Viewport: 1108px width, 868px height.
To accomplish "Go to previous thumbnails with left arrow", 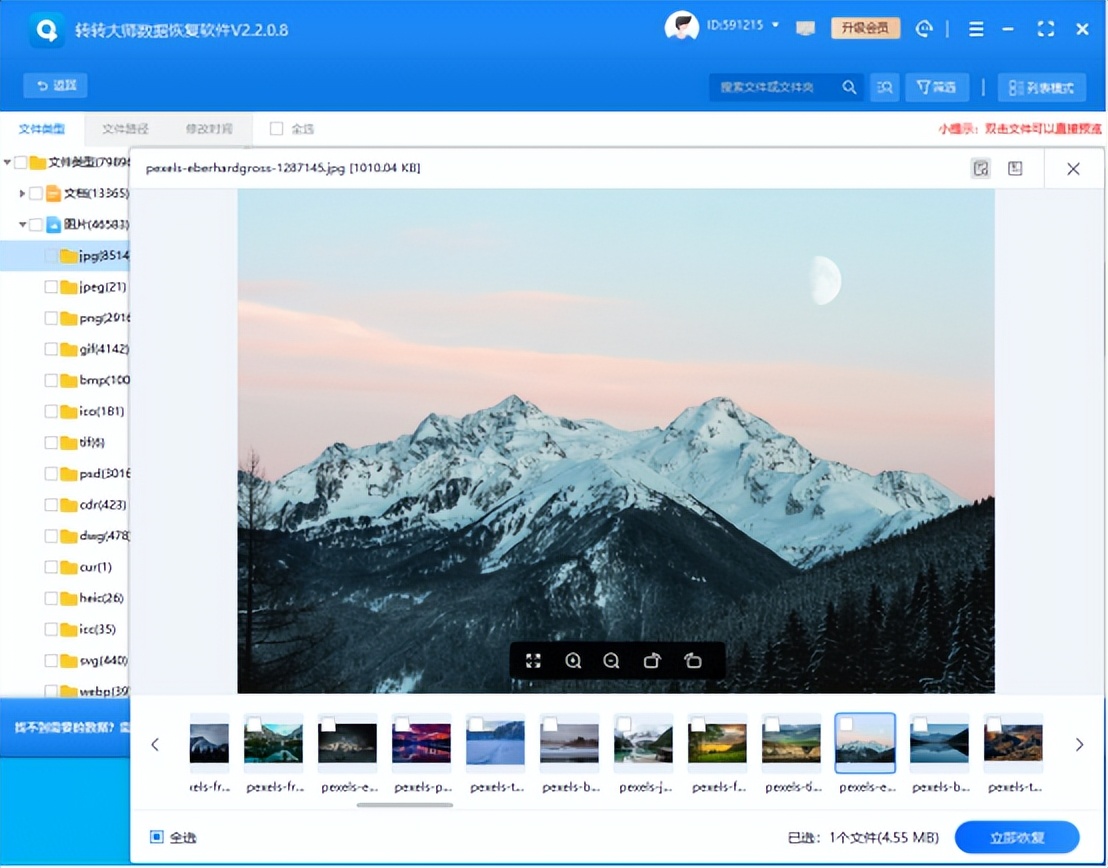I will [x=155, y=744].
